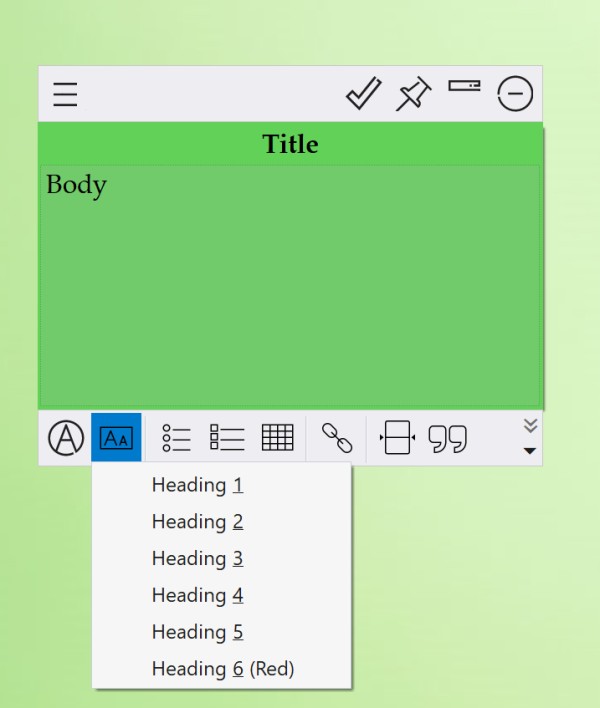Insert a bulleted list
The width and height of the screenshot is (600, 708).
176,438
